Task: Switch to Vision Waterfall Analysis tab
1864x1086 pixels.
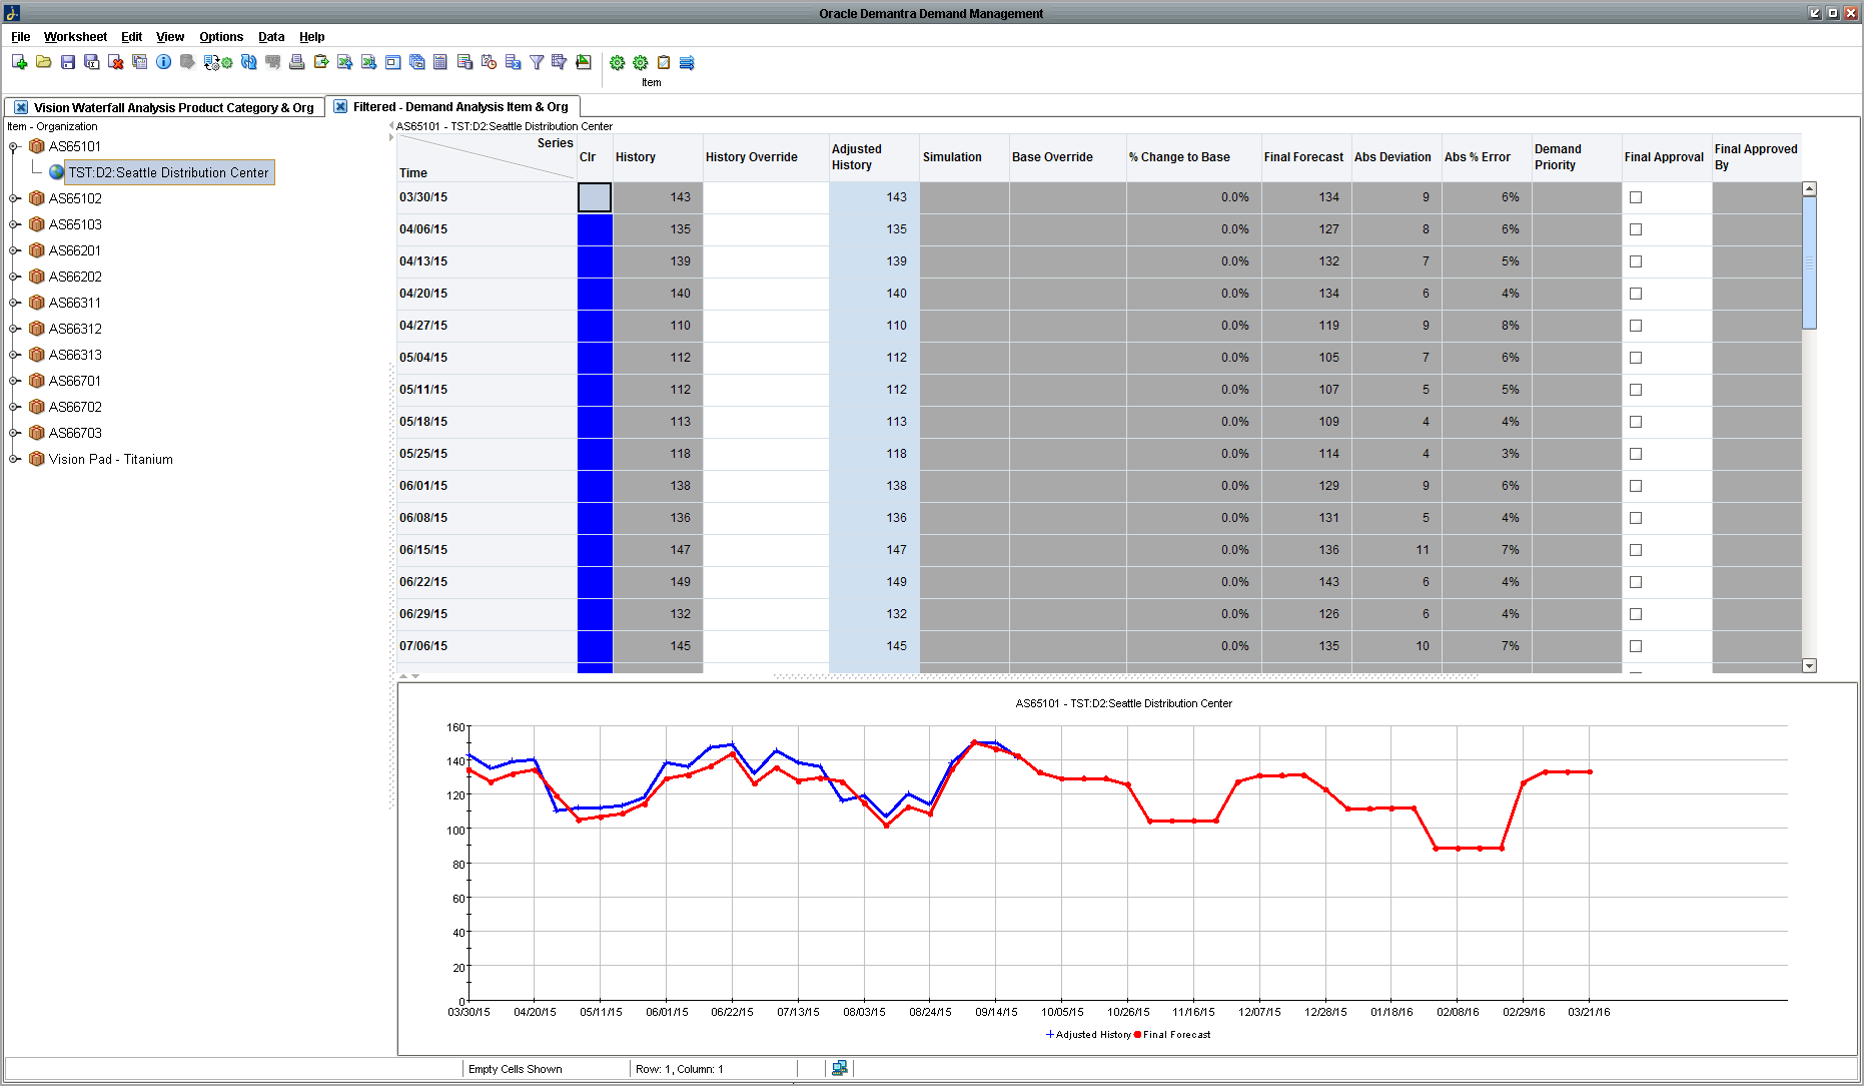Action: 173,107
